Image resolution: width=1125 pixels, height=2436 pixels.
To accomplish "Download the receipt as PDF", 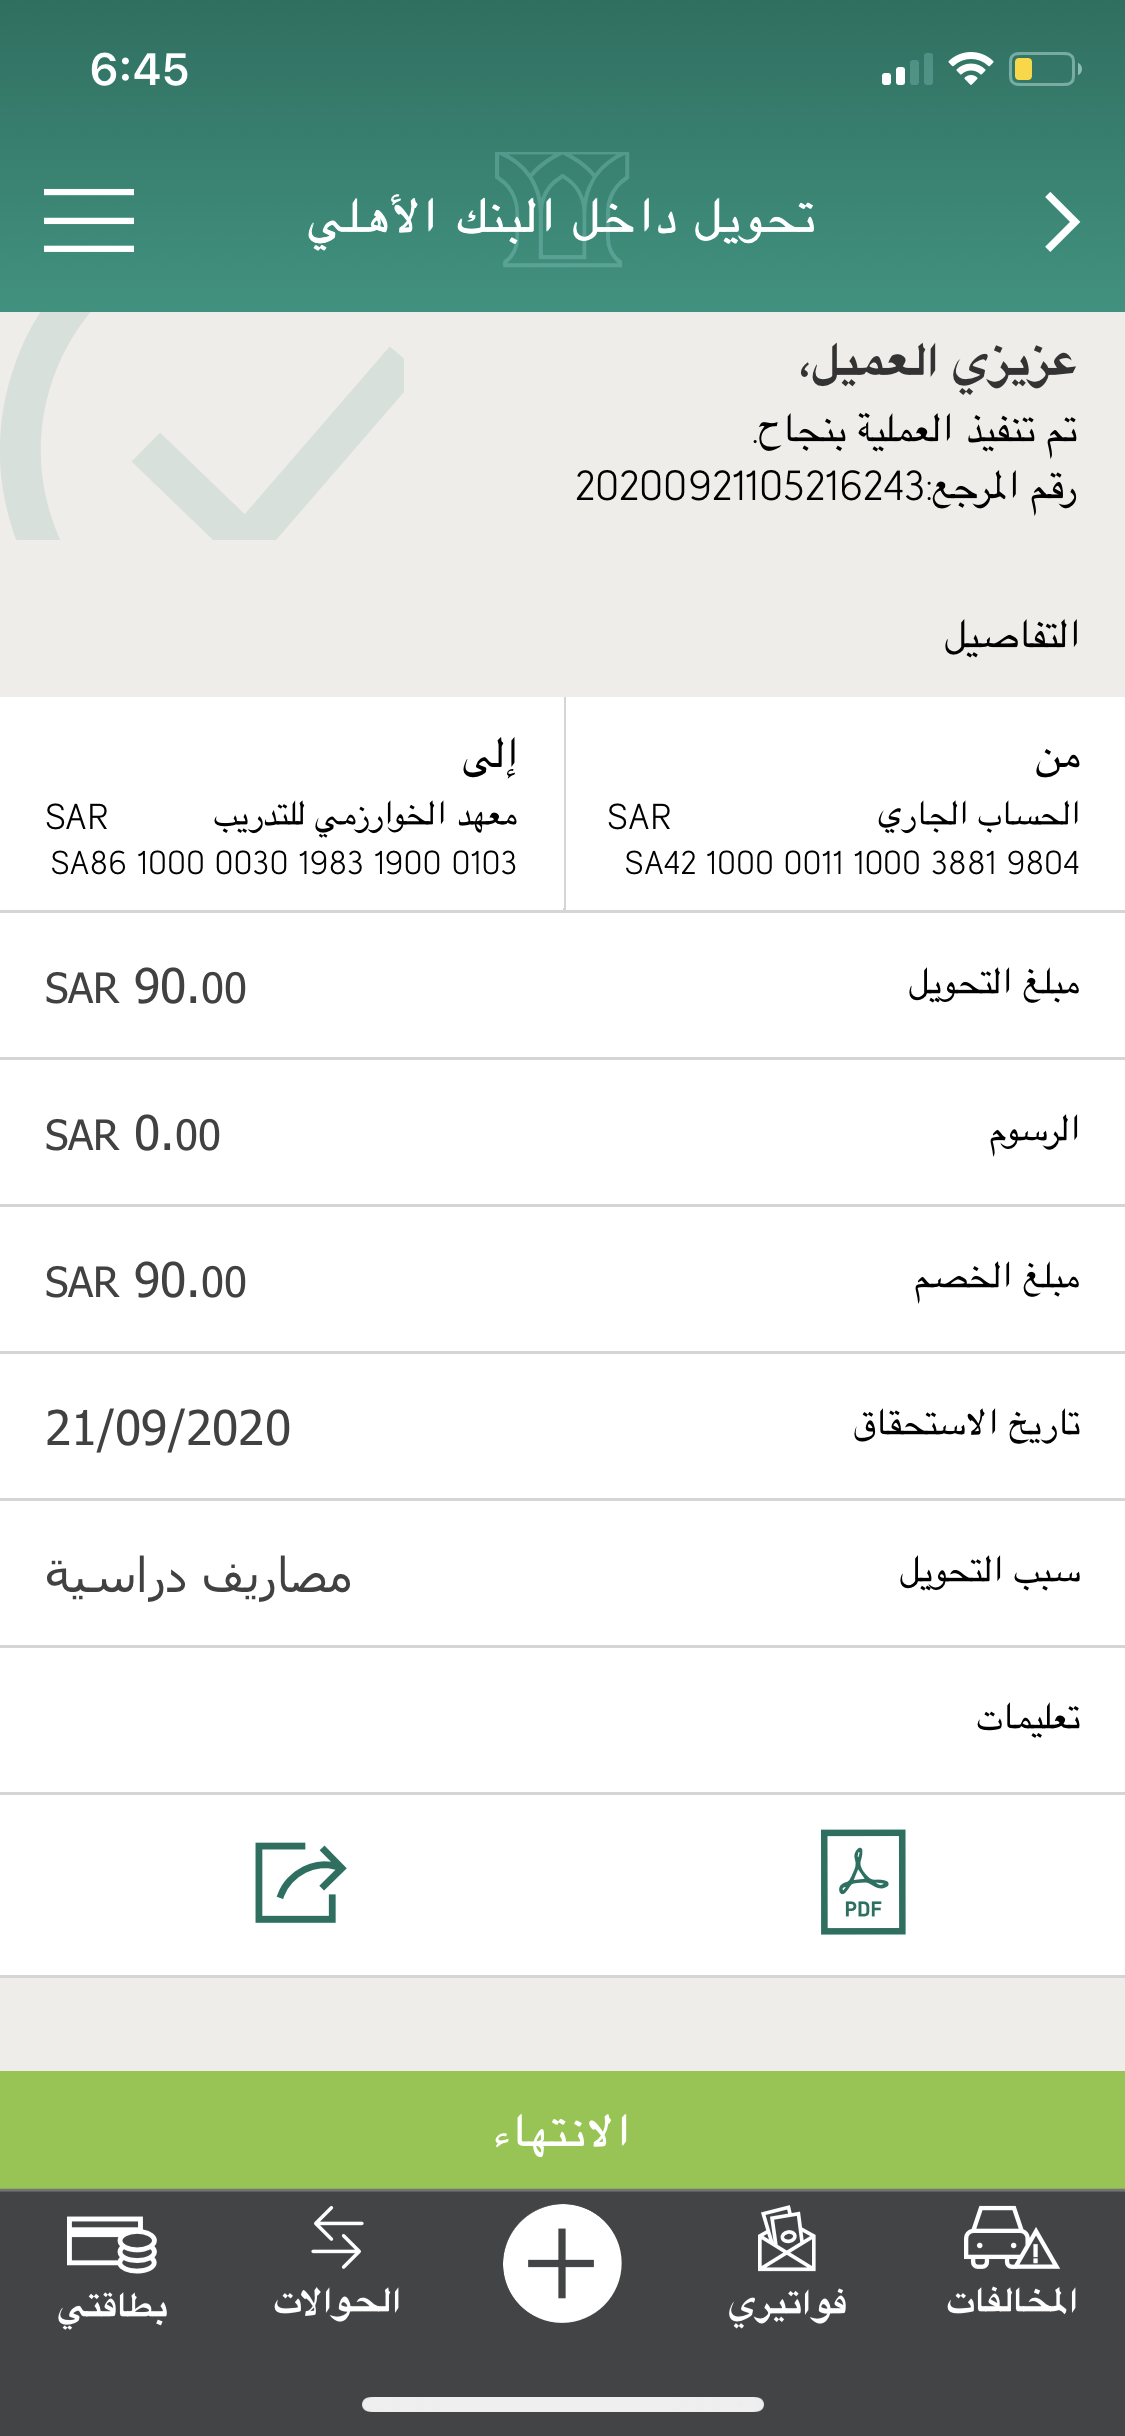I will (863, 1881).
